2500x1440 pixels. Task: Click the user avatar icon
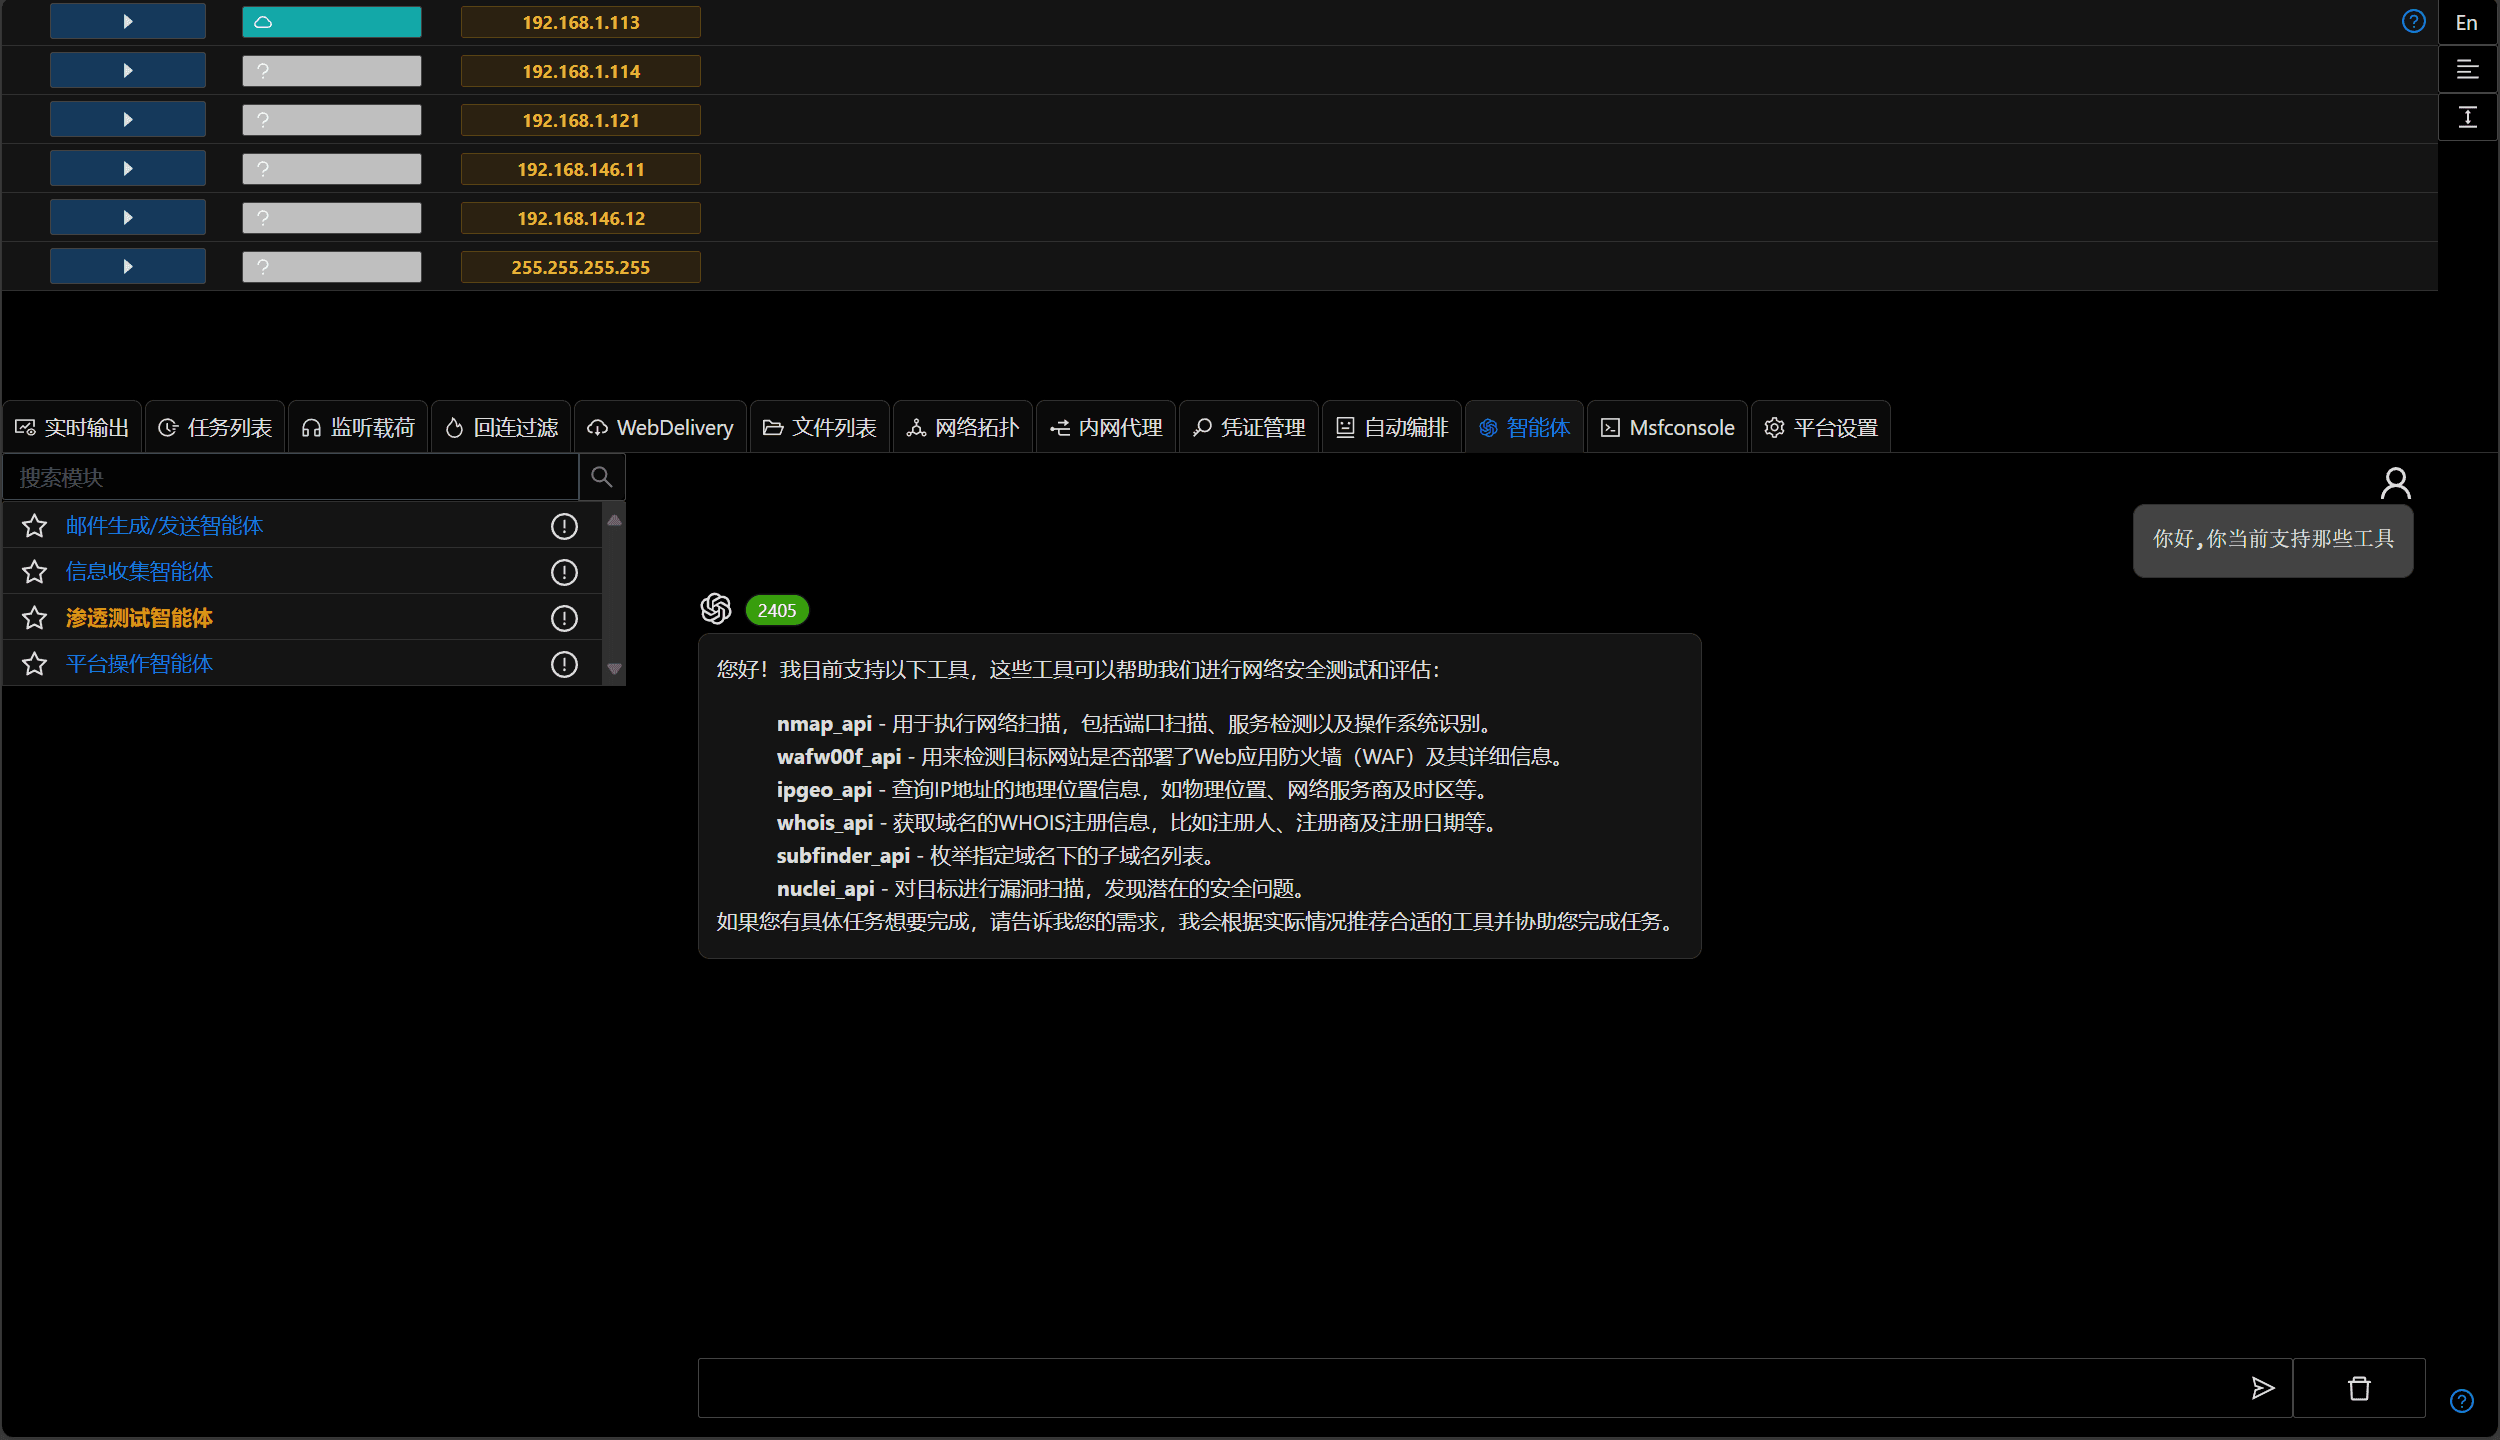click(x=2395, y=484)
